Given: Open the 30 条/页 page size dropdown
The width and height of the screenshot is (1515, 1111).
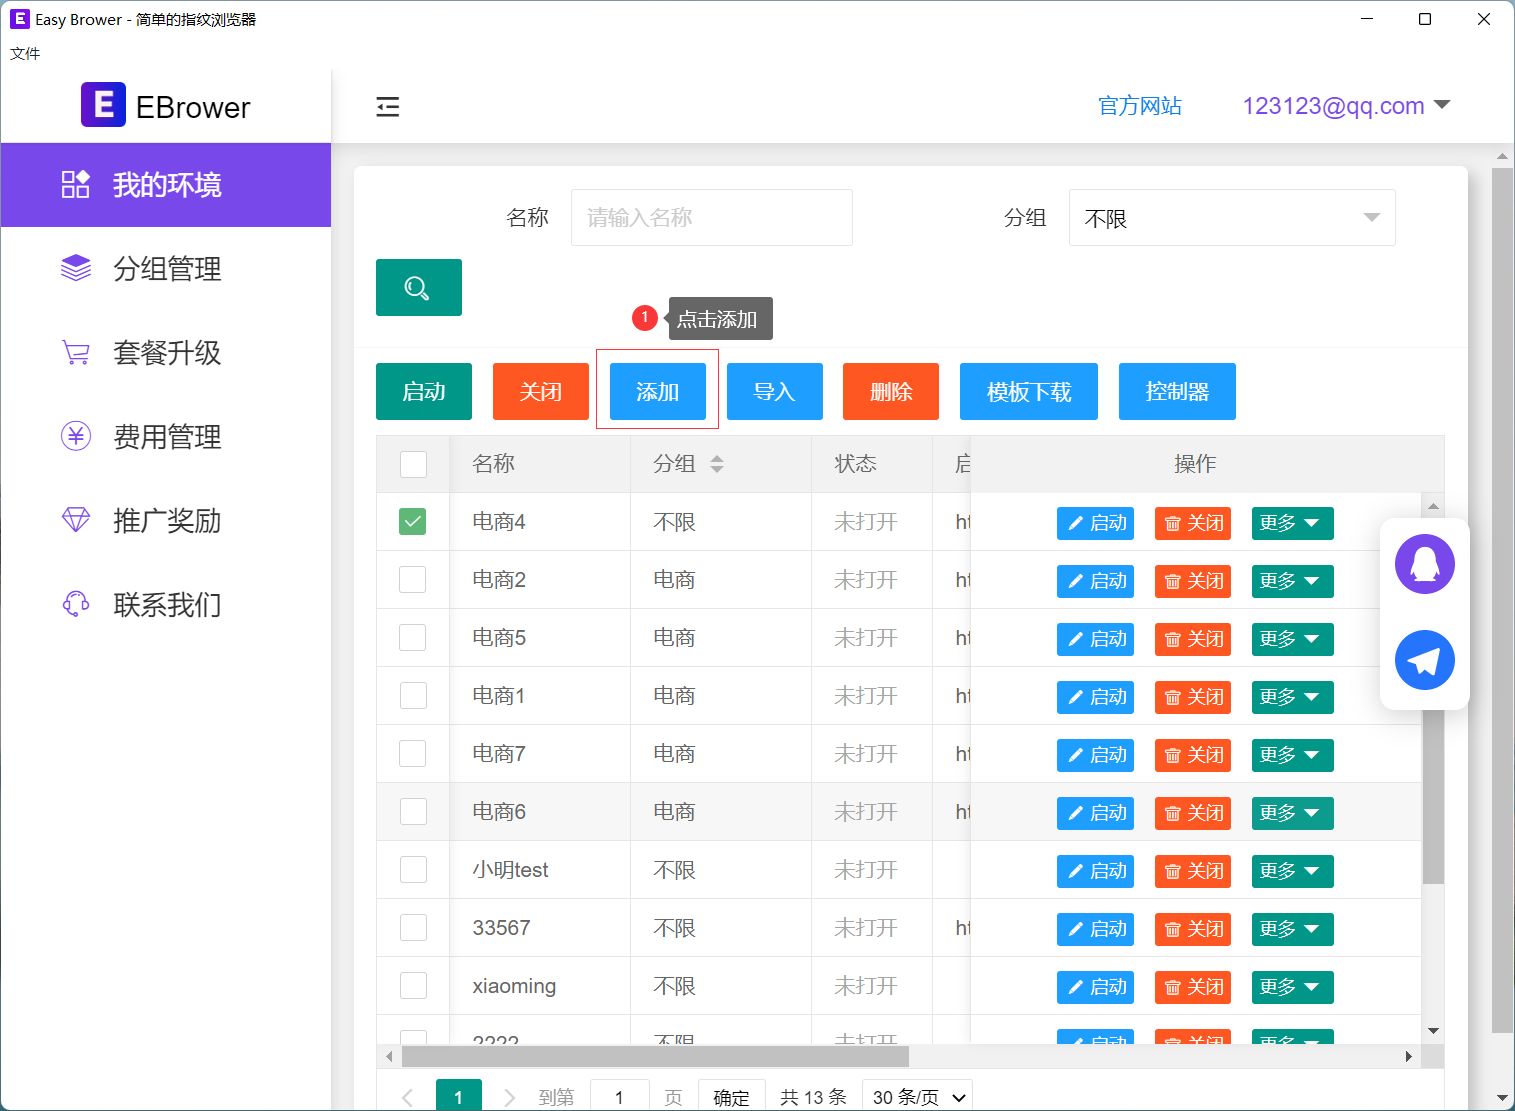Looking at the screenshot, I should (919, 1097).
